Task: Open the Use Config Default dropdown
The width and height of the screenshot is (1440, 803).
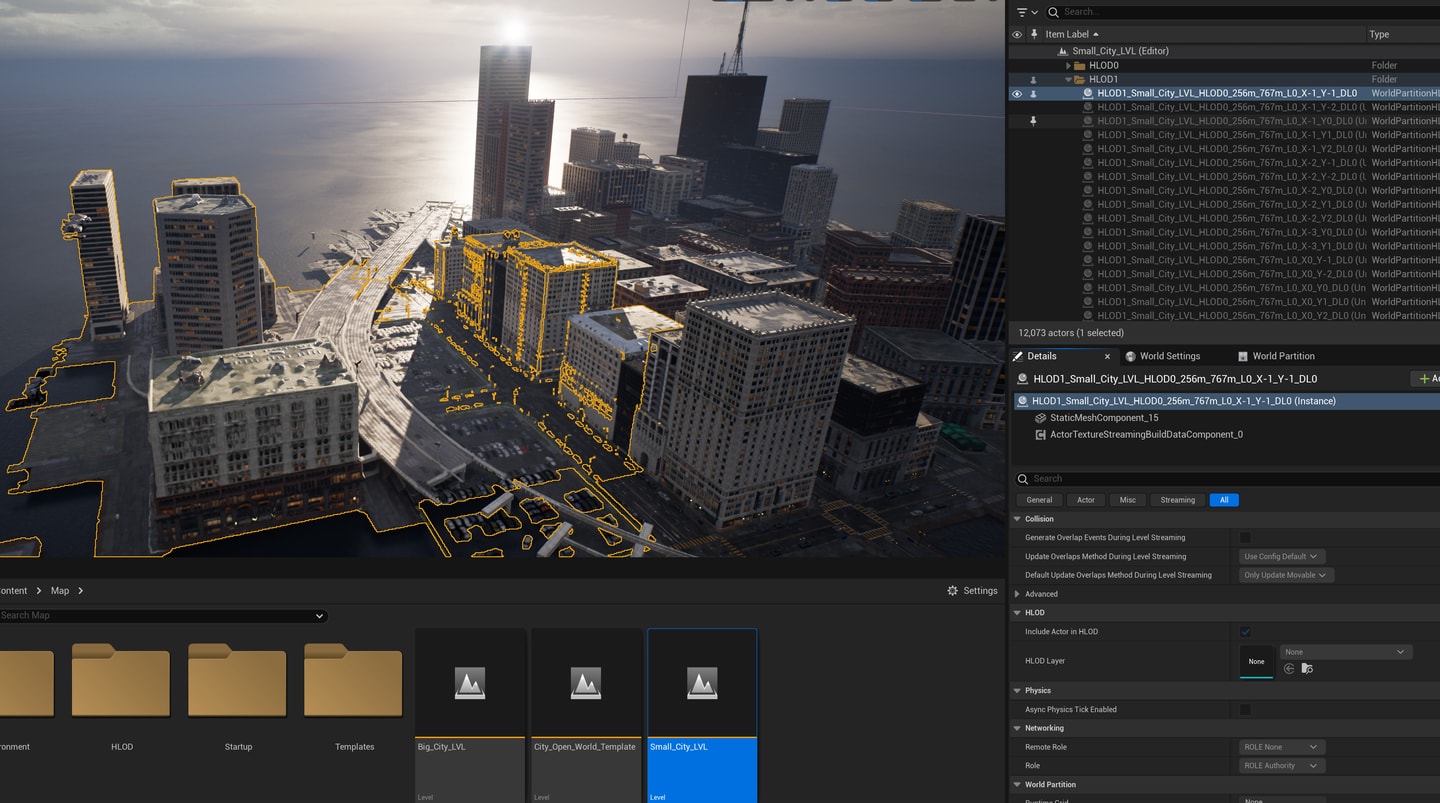Action: (1282, 557)
